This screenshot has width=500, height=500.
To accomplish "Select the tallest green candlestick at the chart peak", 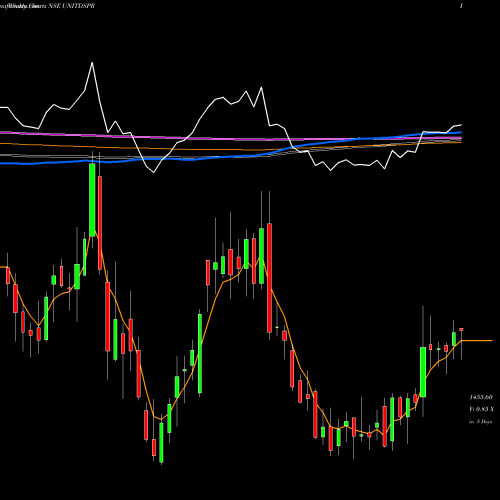I will tap(92, 200).
